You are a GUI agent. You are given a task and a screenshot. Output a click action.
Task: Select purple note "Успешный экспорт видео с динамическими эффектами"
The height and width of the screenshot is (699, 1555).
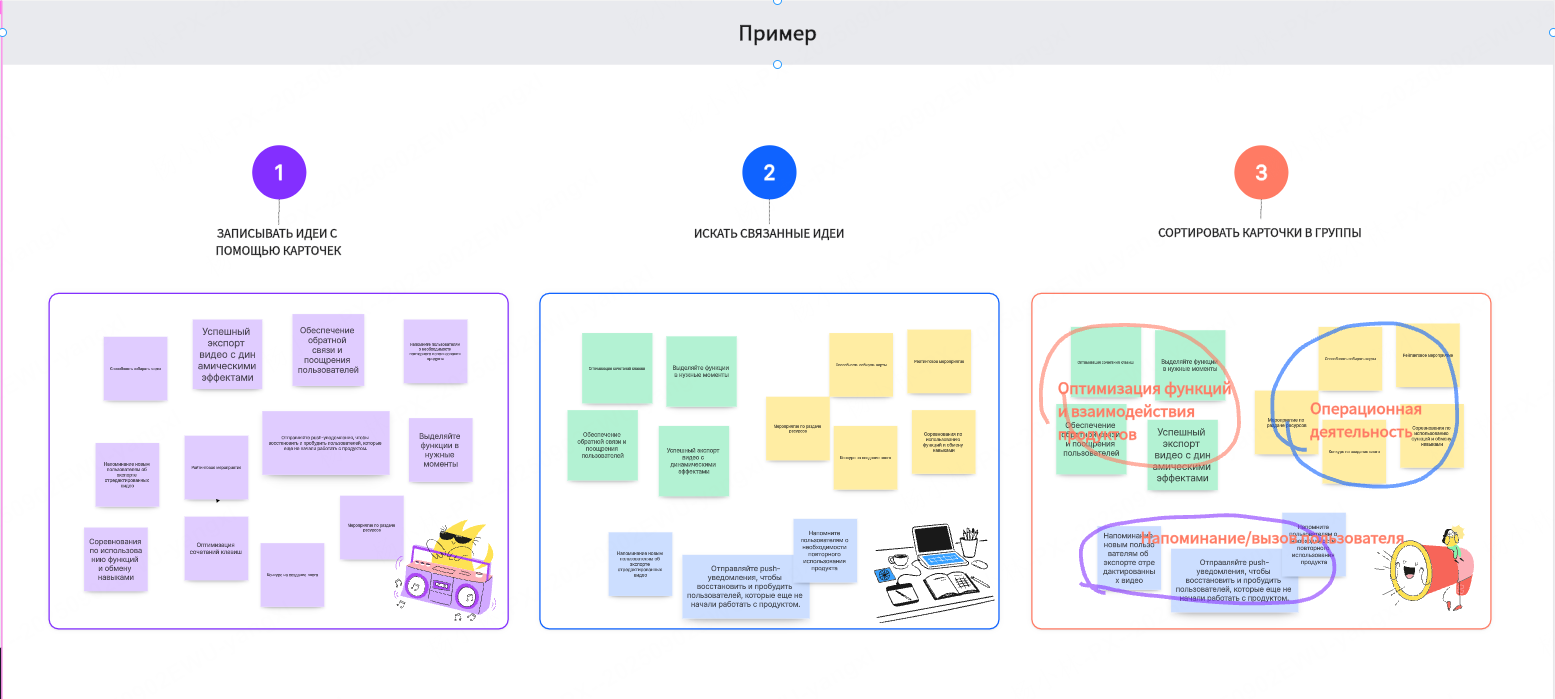[226, 355]
